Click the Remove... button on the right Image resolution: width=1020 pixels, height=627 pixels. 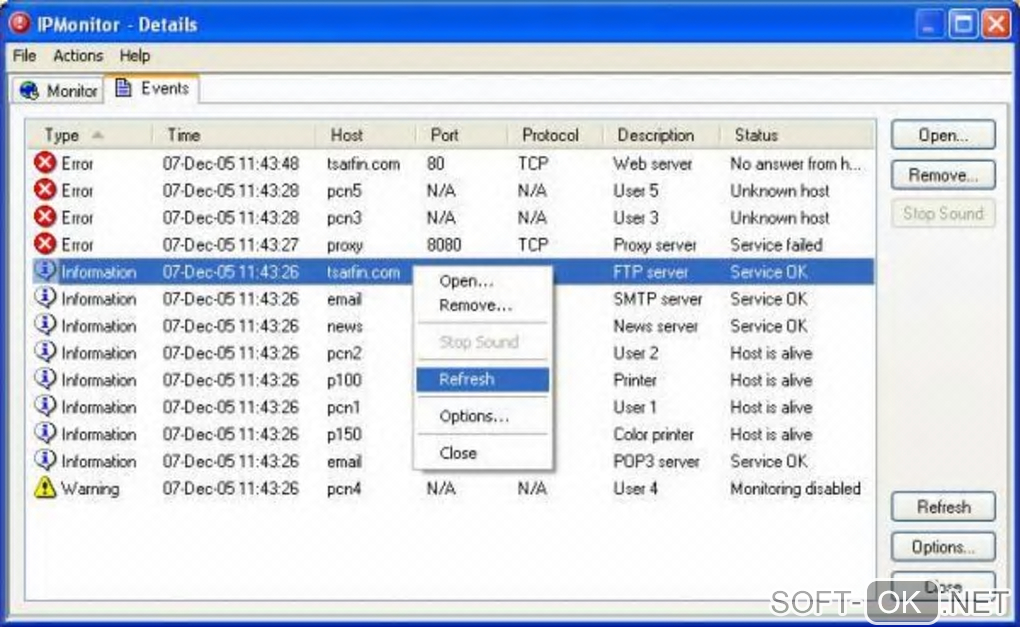943,175
